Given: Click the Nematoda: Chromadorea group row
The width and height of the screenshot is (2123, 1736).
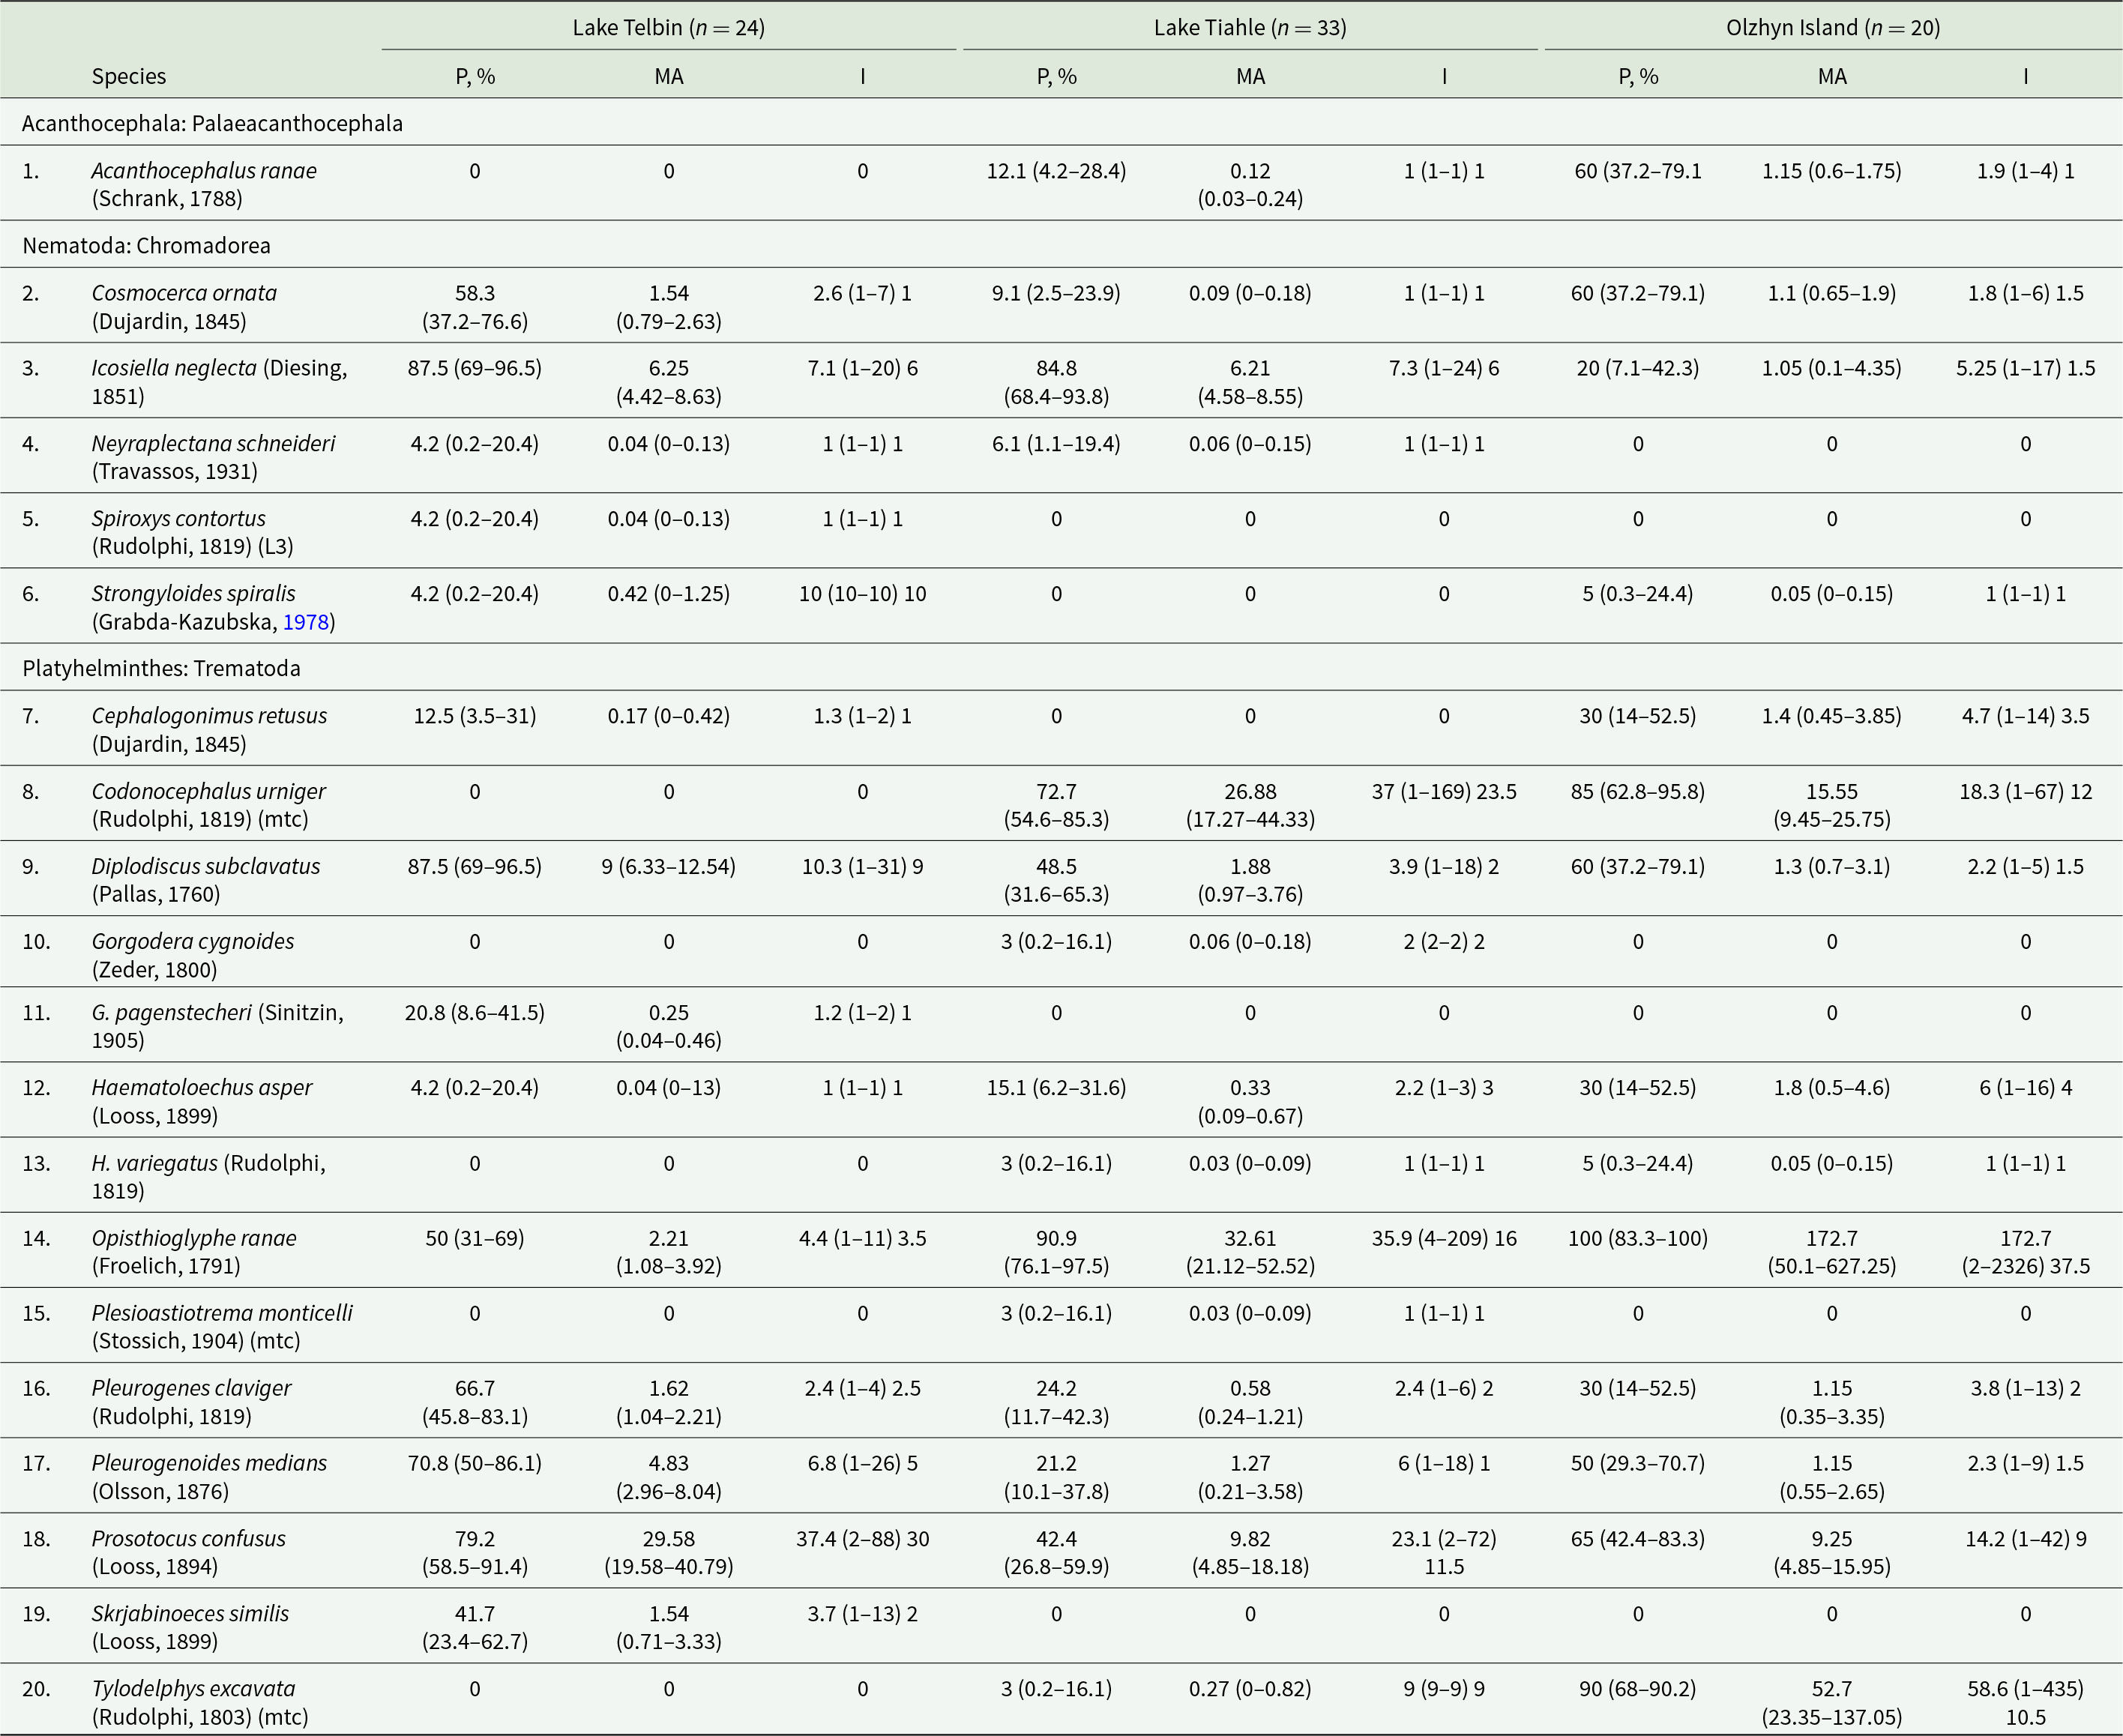Looking at the screenshot, I should point(1061,244).
